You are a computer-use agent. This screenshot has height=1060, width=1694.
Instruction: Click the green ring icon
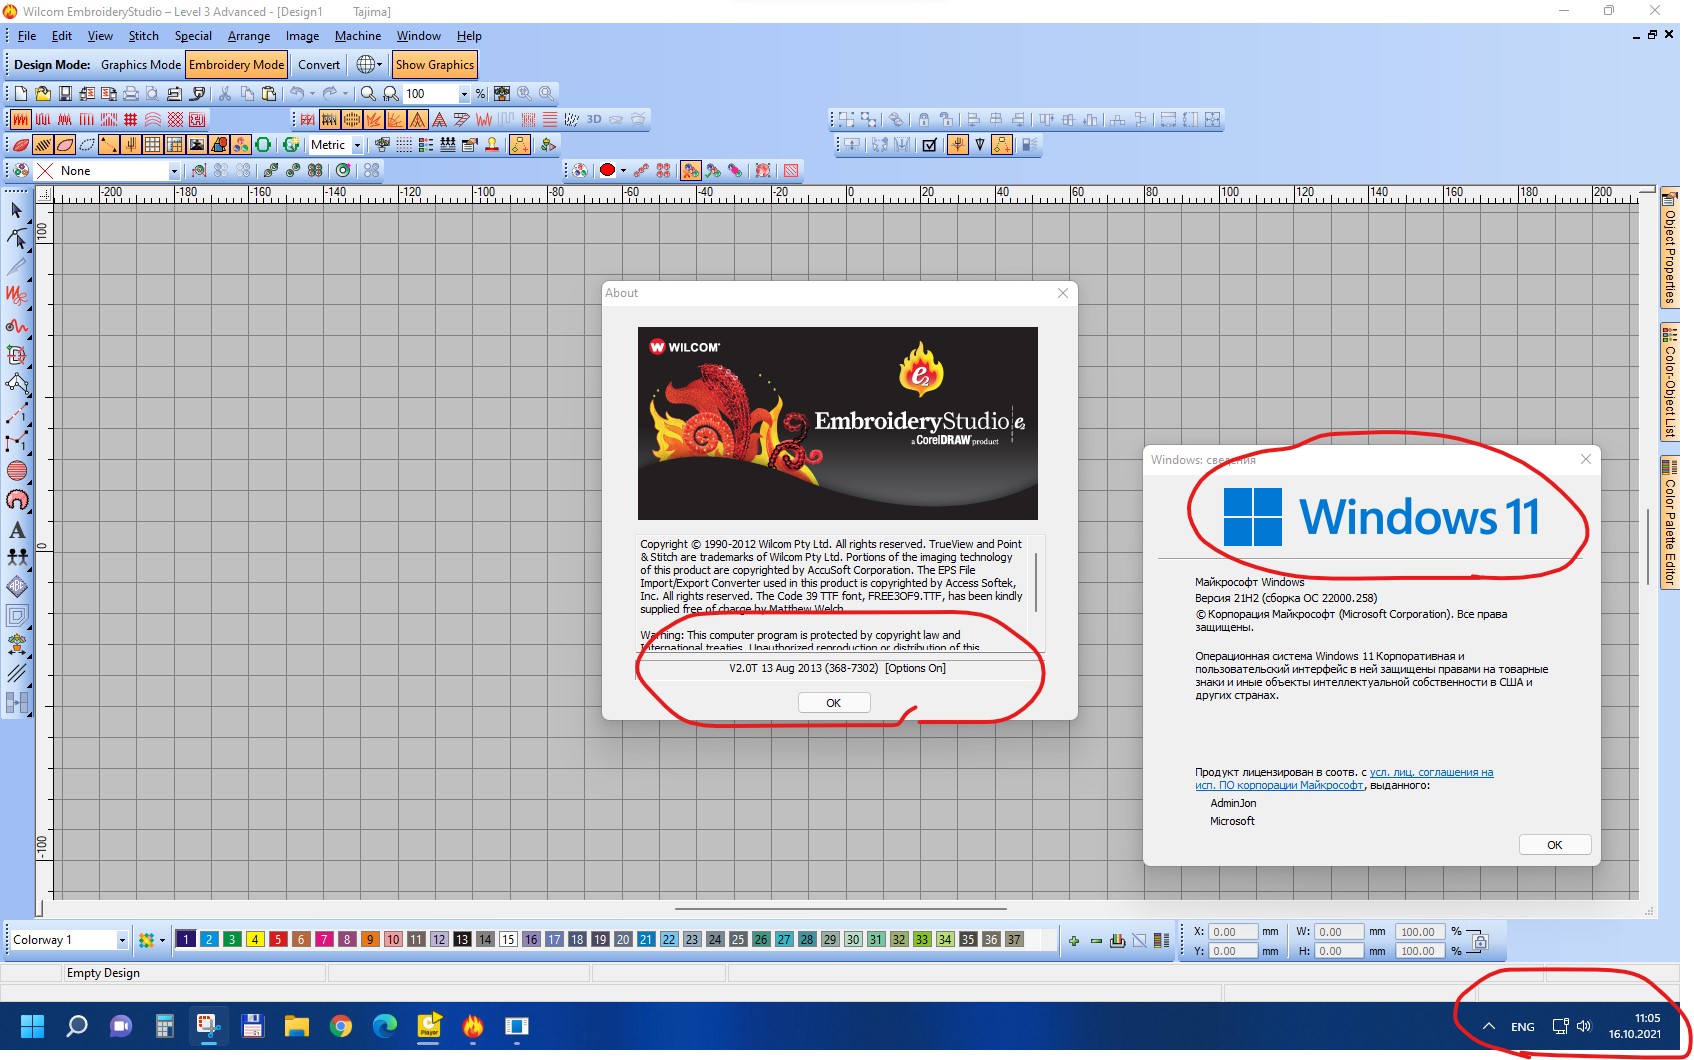[x=263, y=145]
